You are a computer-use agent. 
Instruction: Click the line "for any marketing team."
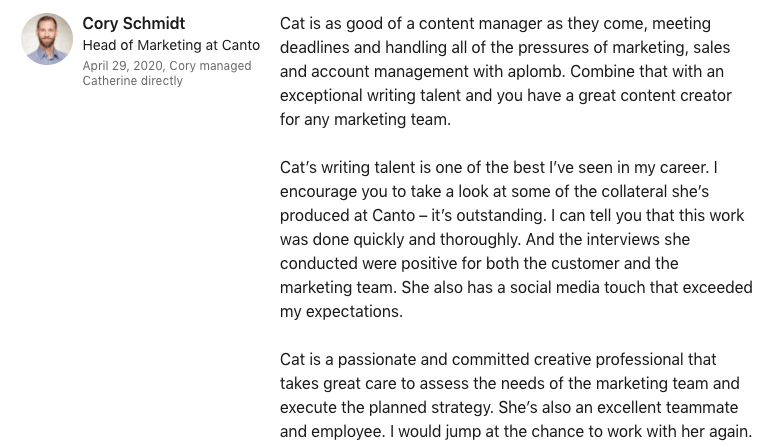(x=365, y=120)
